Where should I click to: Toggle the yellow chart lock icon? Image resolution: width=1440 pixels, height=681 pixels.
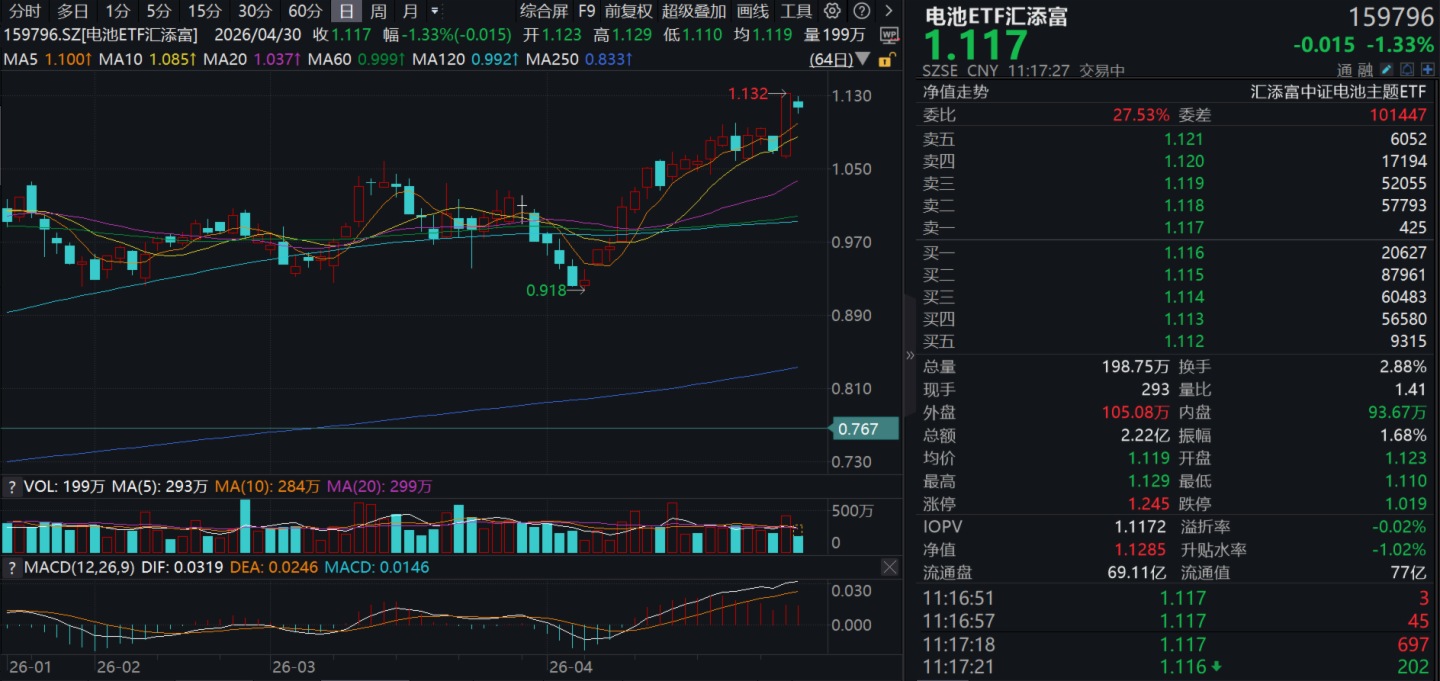(884, 60)
